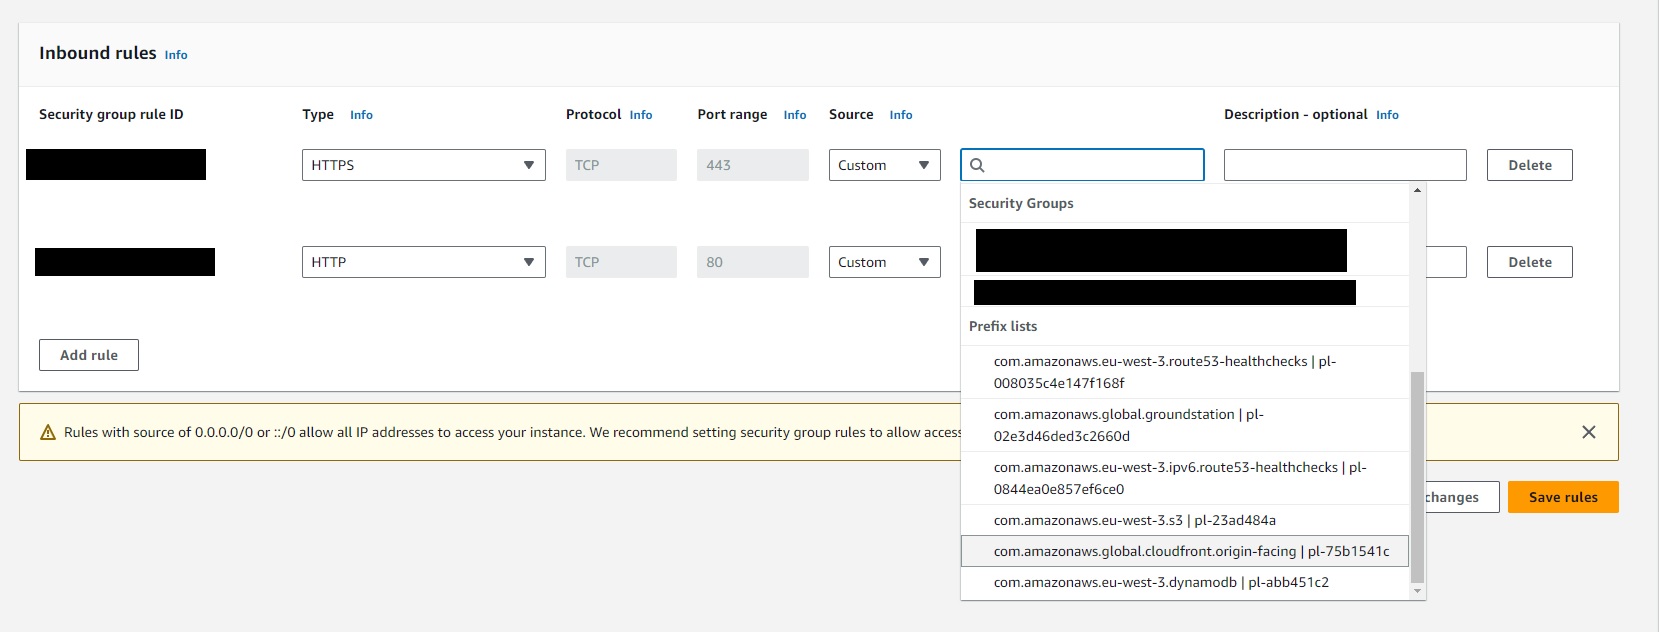Click the warning triangle icon
Image resolution: width=1666 pixels, height=632 pixels.
click(47, 433)
